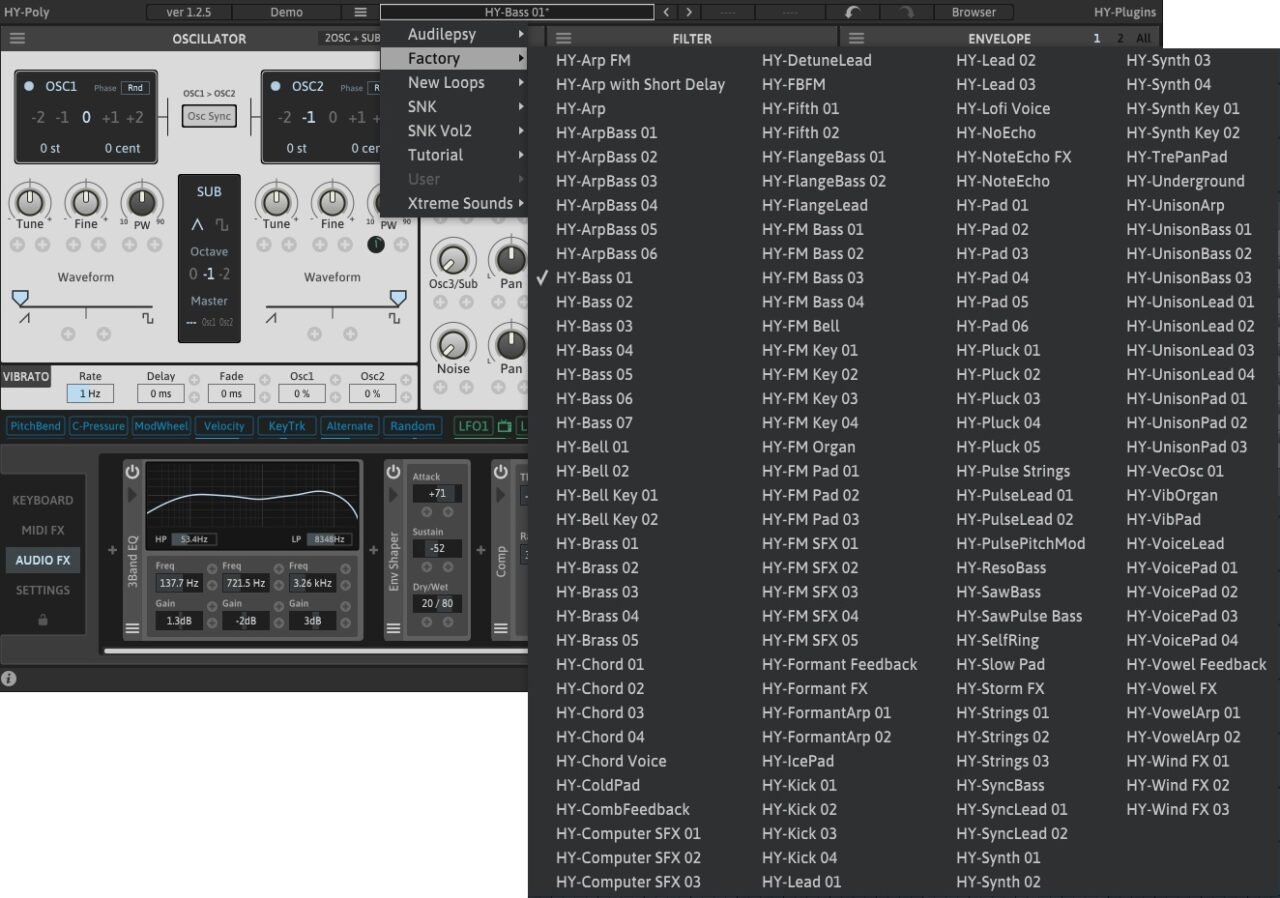The width and height of the screenshot is (1280, 898).
Task: Toggle Env Shaper power button
Action: tap(393, 472)
